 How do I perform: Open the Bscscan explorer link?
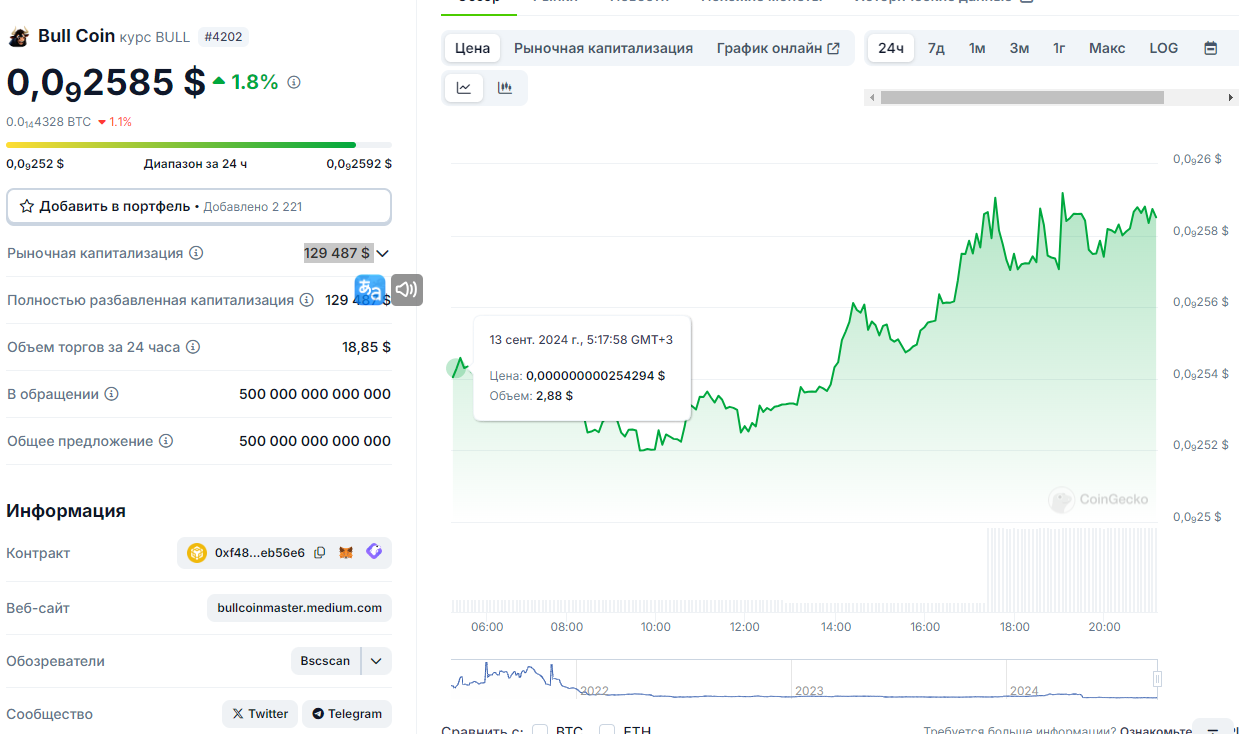pos(326,661)
